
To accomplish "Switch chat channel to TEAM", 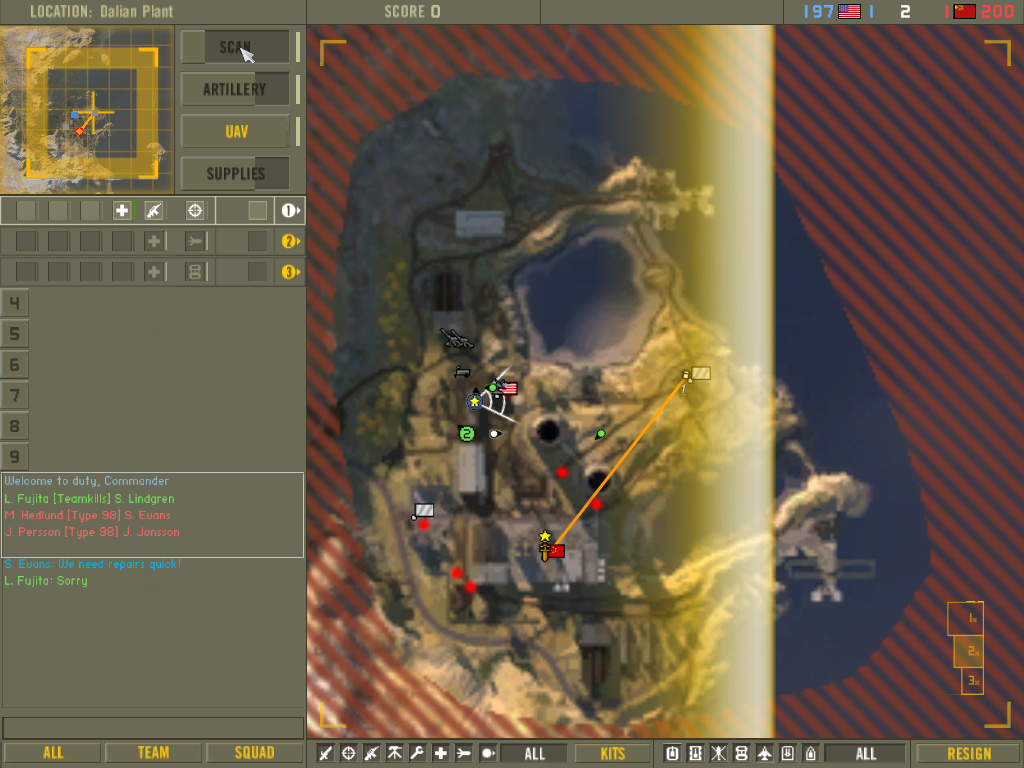I will pyautogui.click(x=153, y=753).
